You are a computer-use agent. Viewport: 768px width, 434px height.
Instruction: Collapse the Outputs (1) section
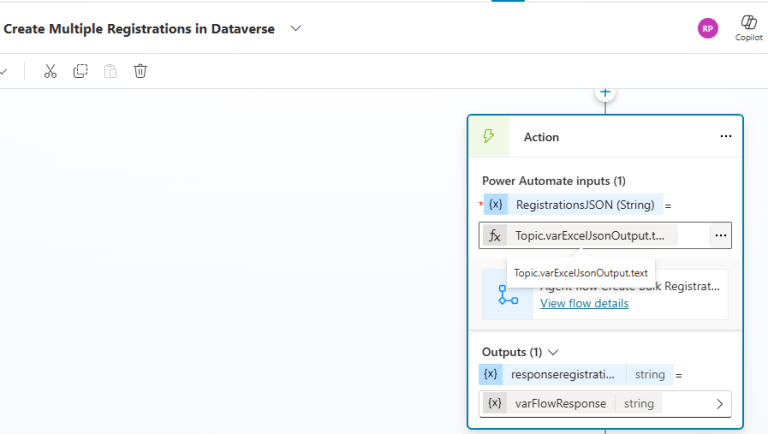pos(553,352)
